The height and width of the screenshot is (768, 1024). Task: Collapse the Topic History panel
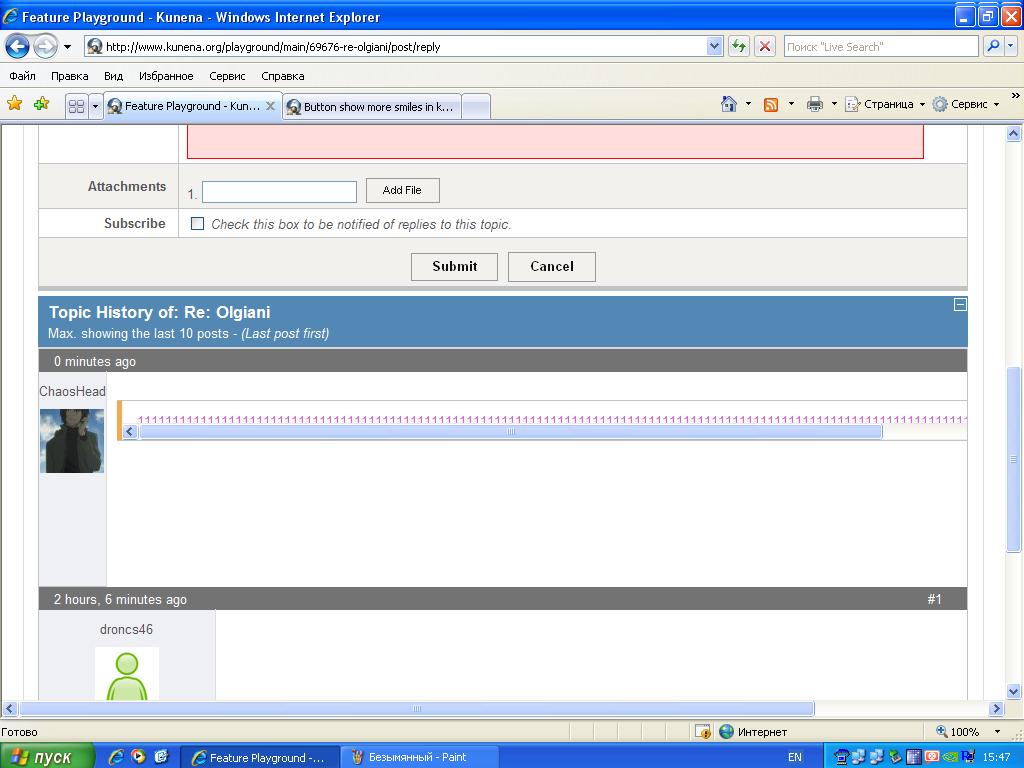(x=960, y=305)
